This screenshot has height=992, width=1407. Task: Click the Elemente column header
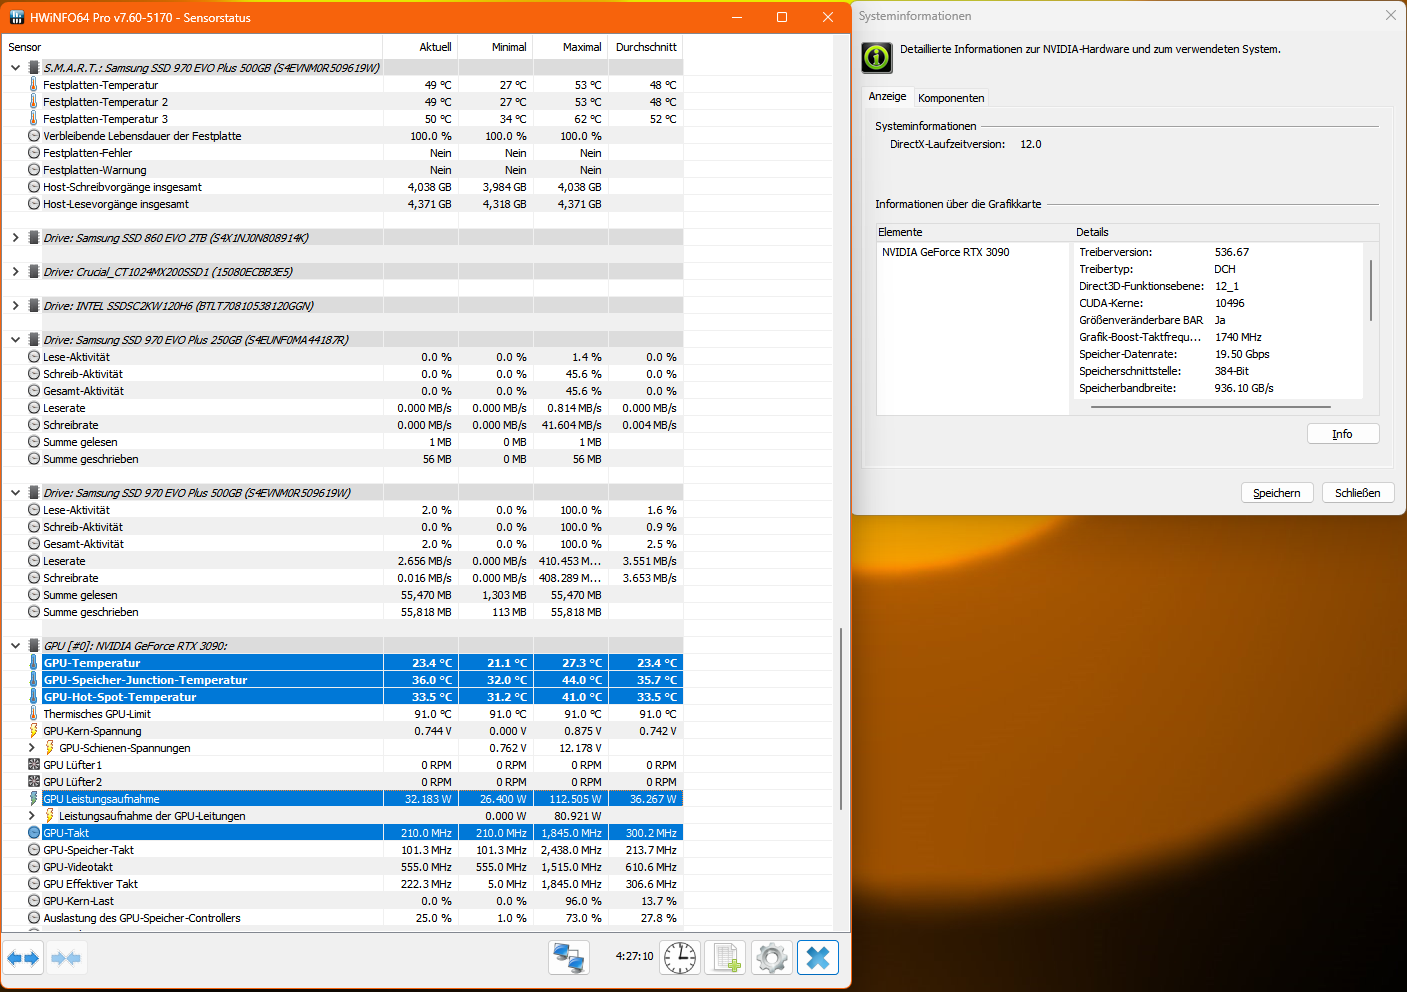tap(973, 232)
